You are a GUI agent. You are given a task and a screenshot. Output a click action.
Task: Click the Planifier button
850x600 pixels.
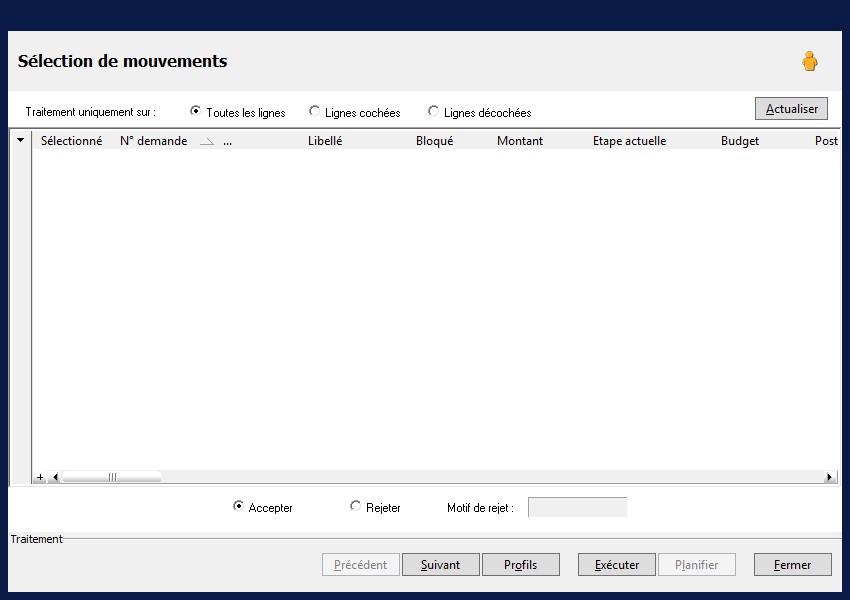(x=697, y=565)
